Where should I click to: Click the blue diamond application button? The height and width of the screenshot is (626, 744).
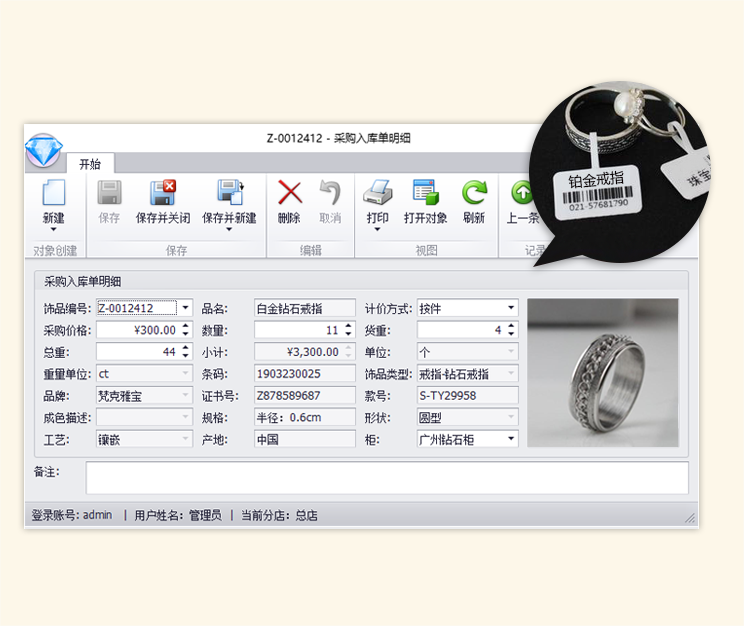pyautogui.click(x=44, y=152)
